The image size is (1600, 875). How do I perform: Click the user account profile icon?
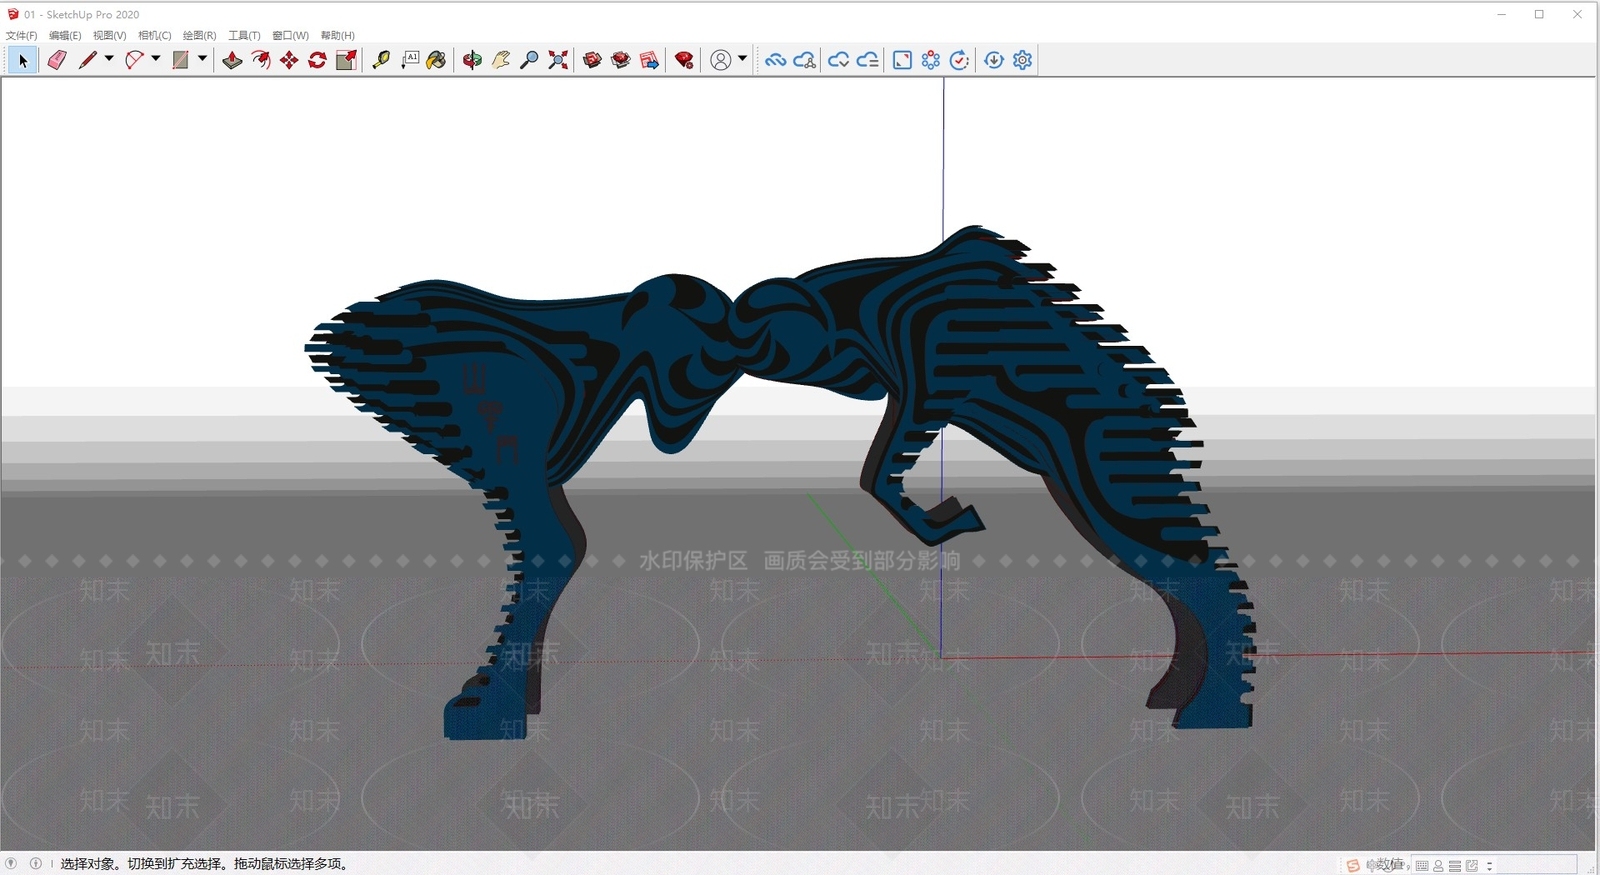click(720, 61)
